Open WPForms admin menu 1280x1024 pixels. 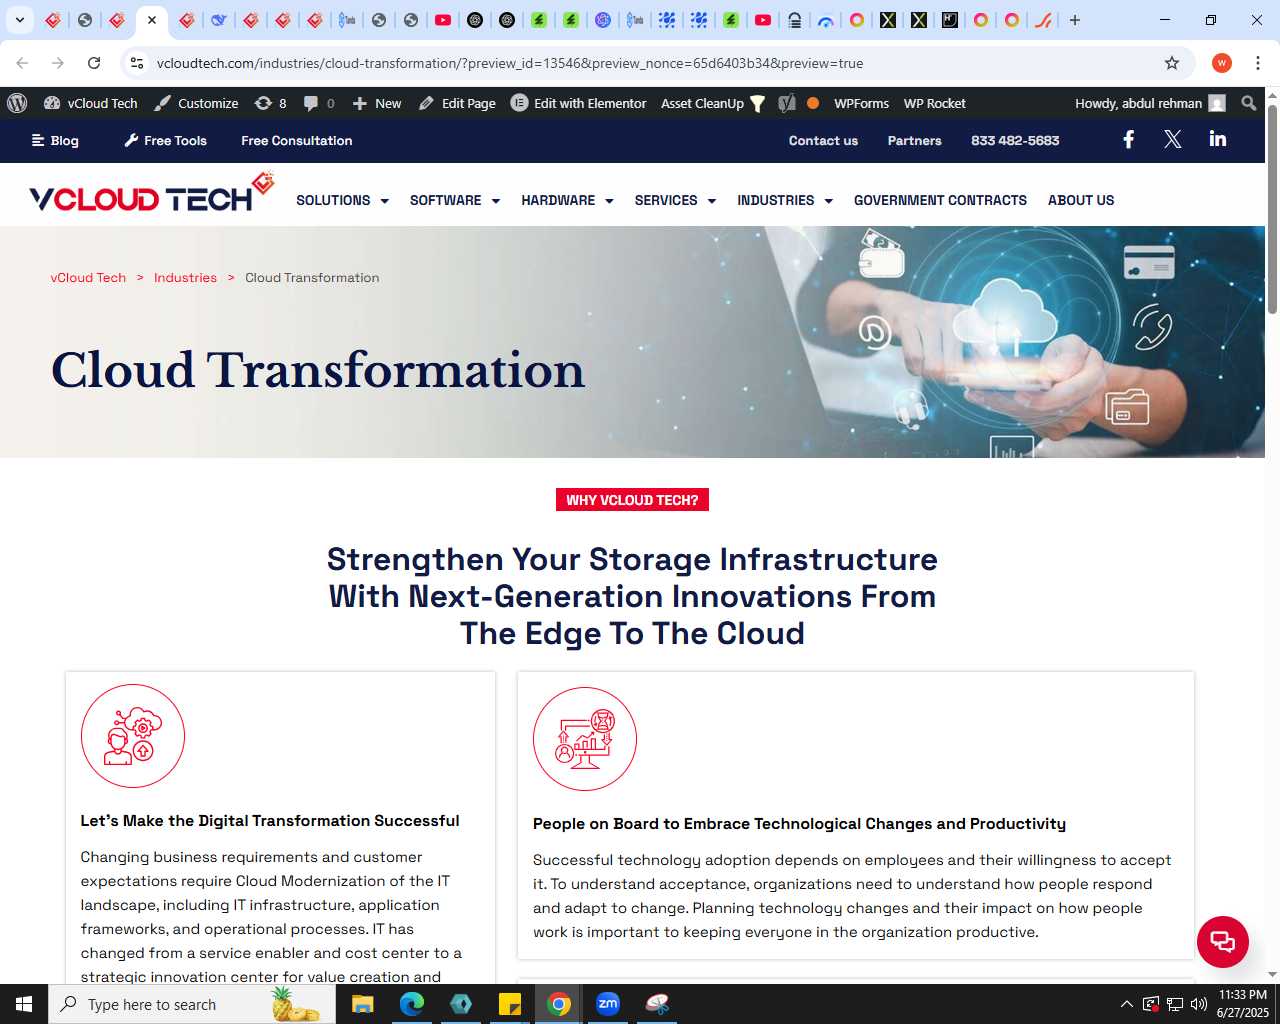point(861,103)
